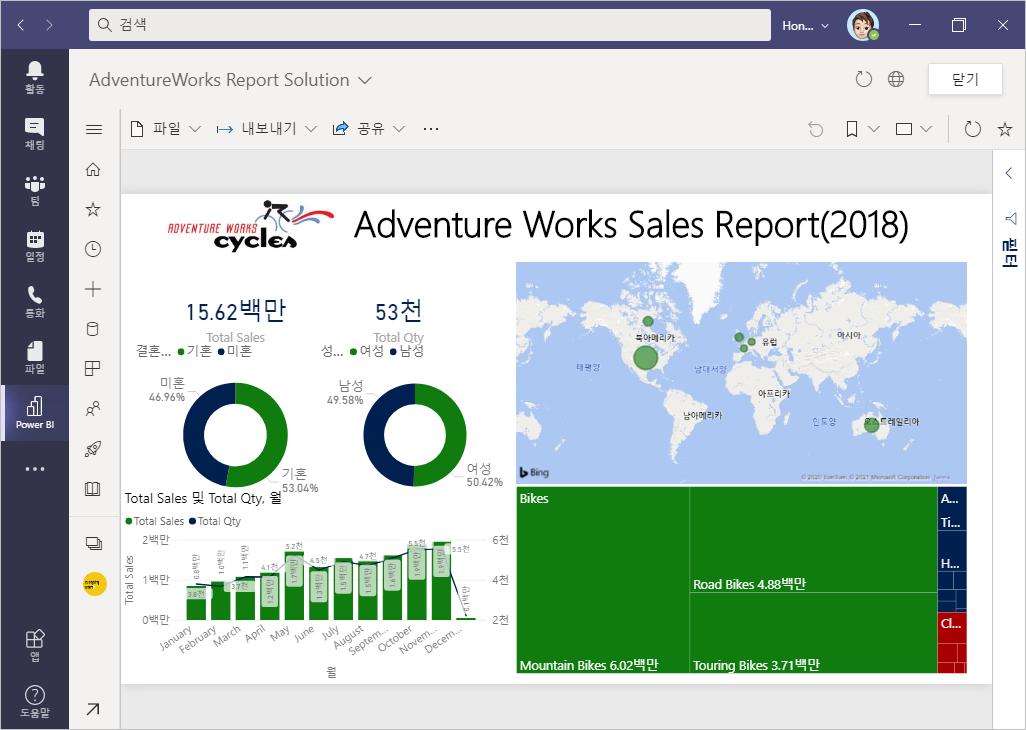This screenshot has width=1026, height=730.
Task: Click the Adventure Works Cycles logo
Action: pyautogui.click(x=251, y=226)
